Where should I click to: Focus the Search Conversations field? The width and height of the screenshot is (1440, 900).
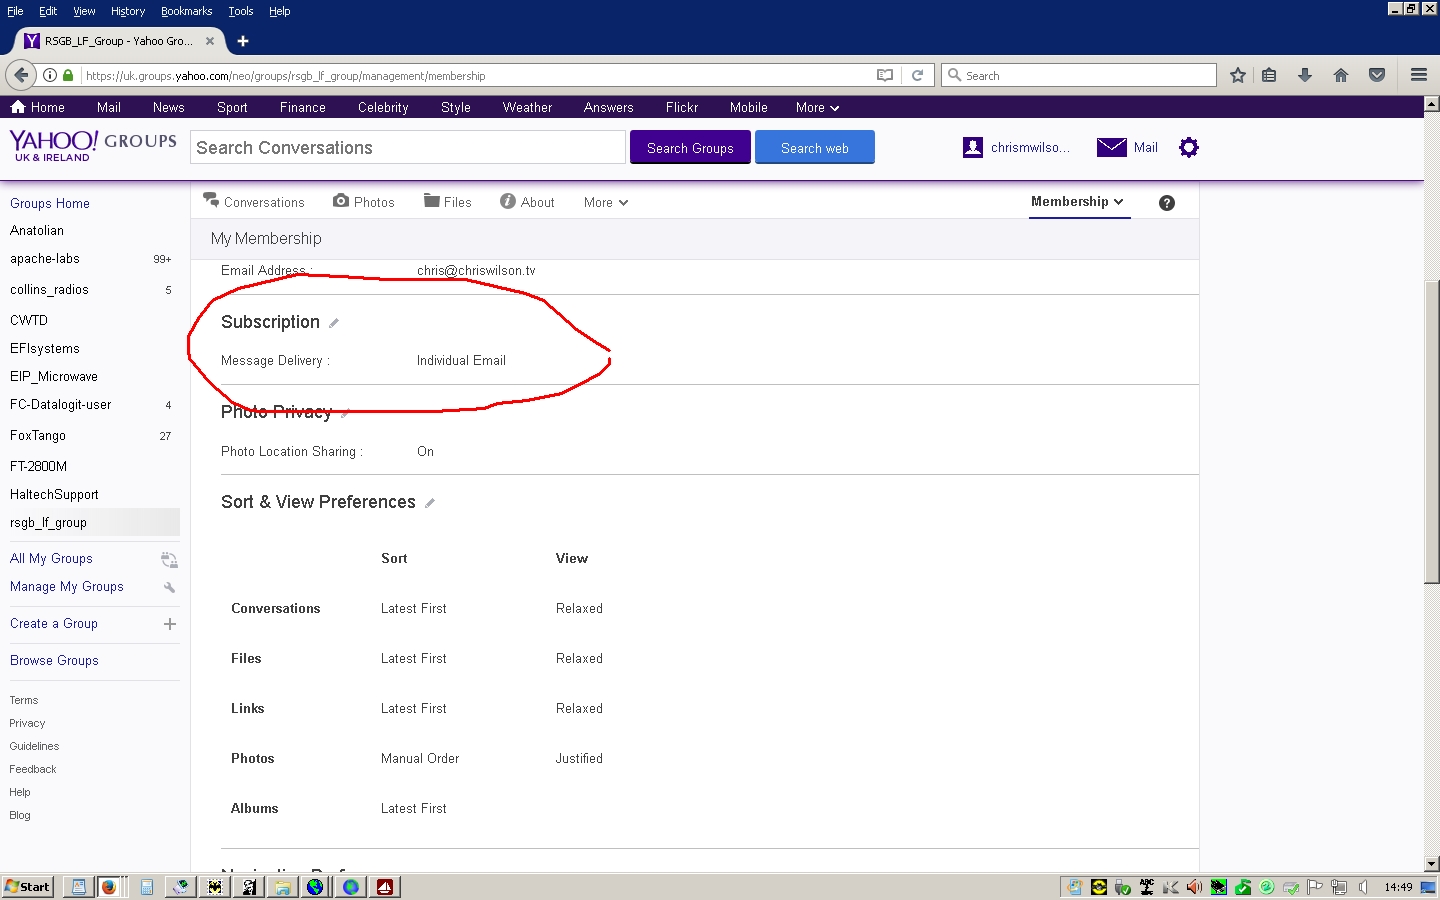pos(408,148)
